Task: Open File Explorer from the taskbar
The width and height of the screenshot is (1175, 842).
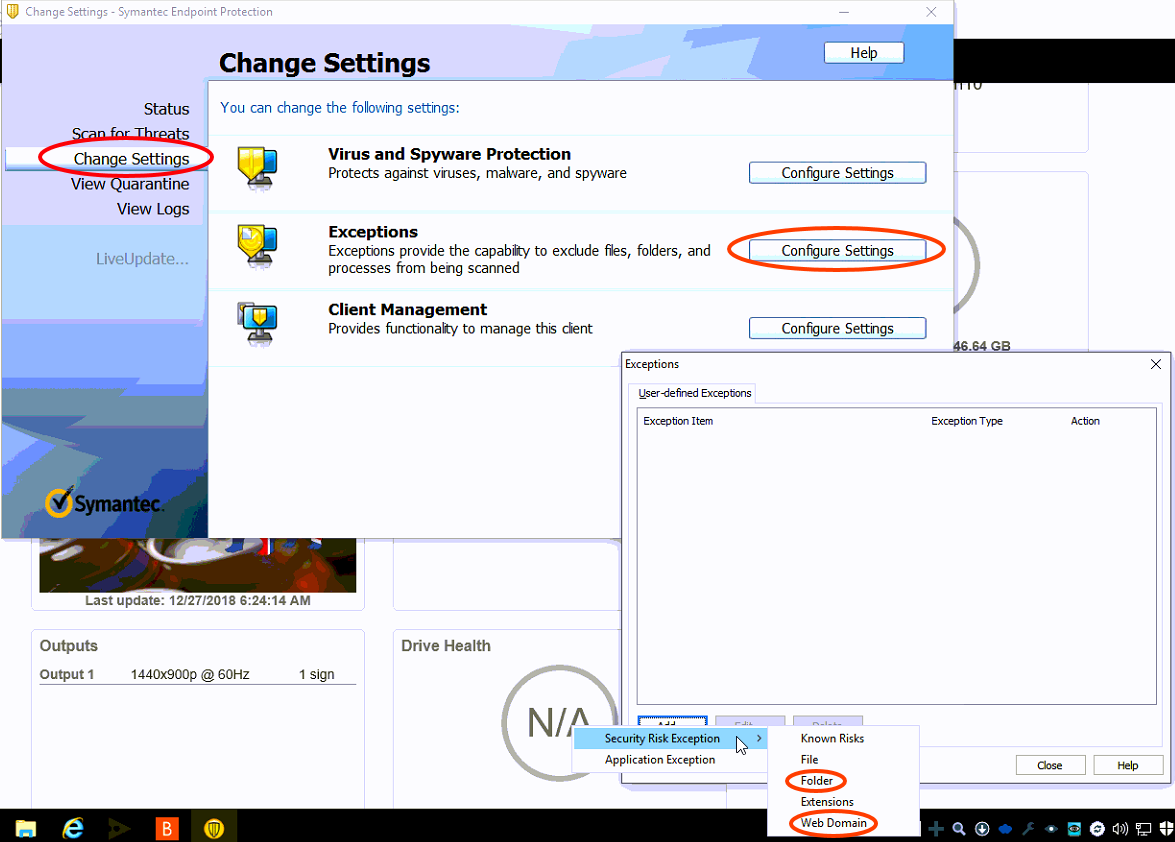Action: (x=26, y=828)
